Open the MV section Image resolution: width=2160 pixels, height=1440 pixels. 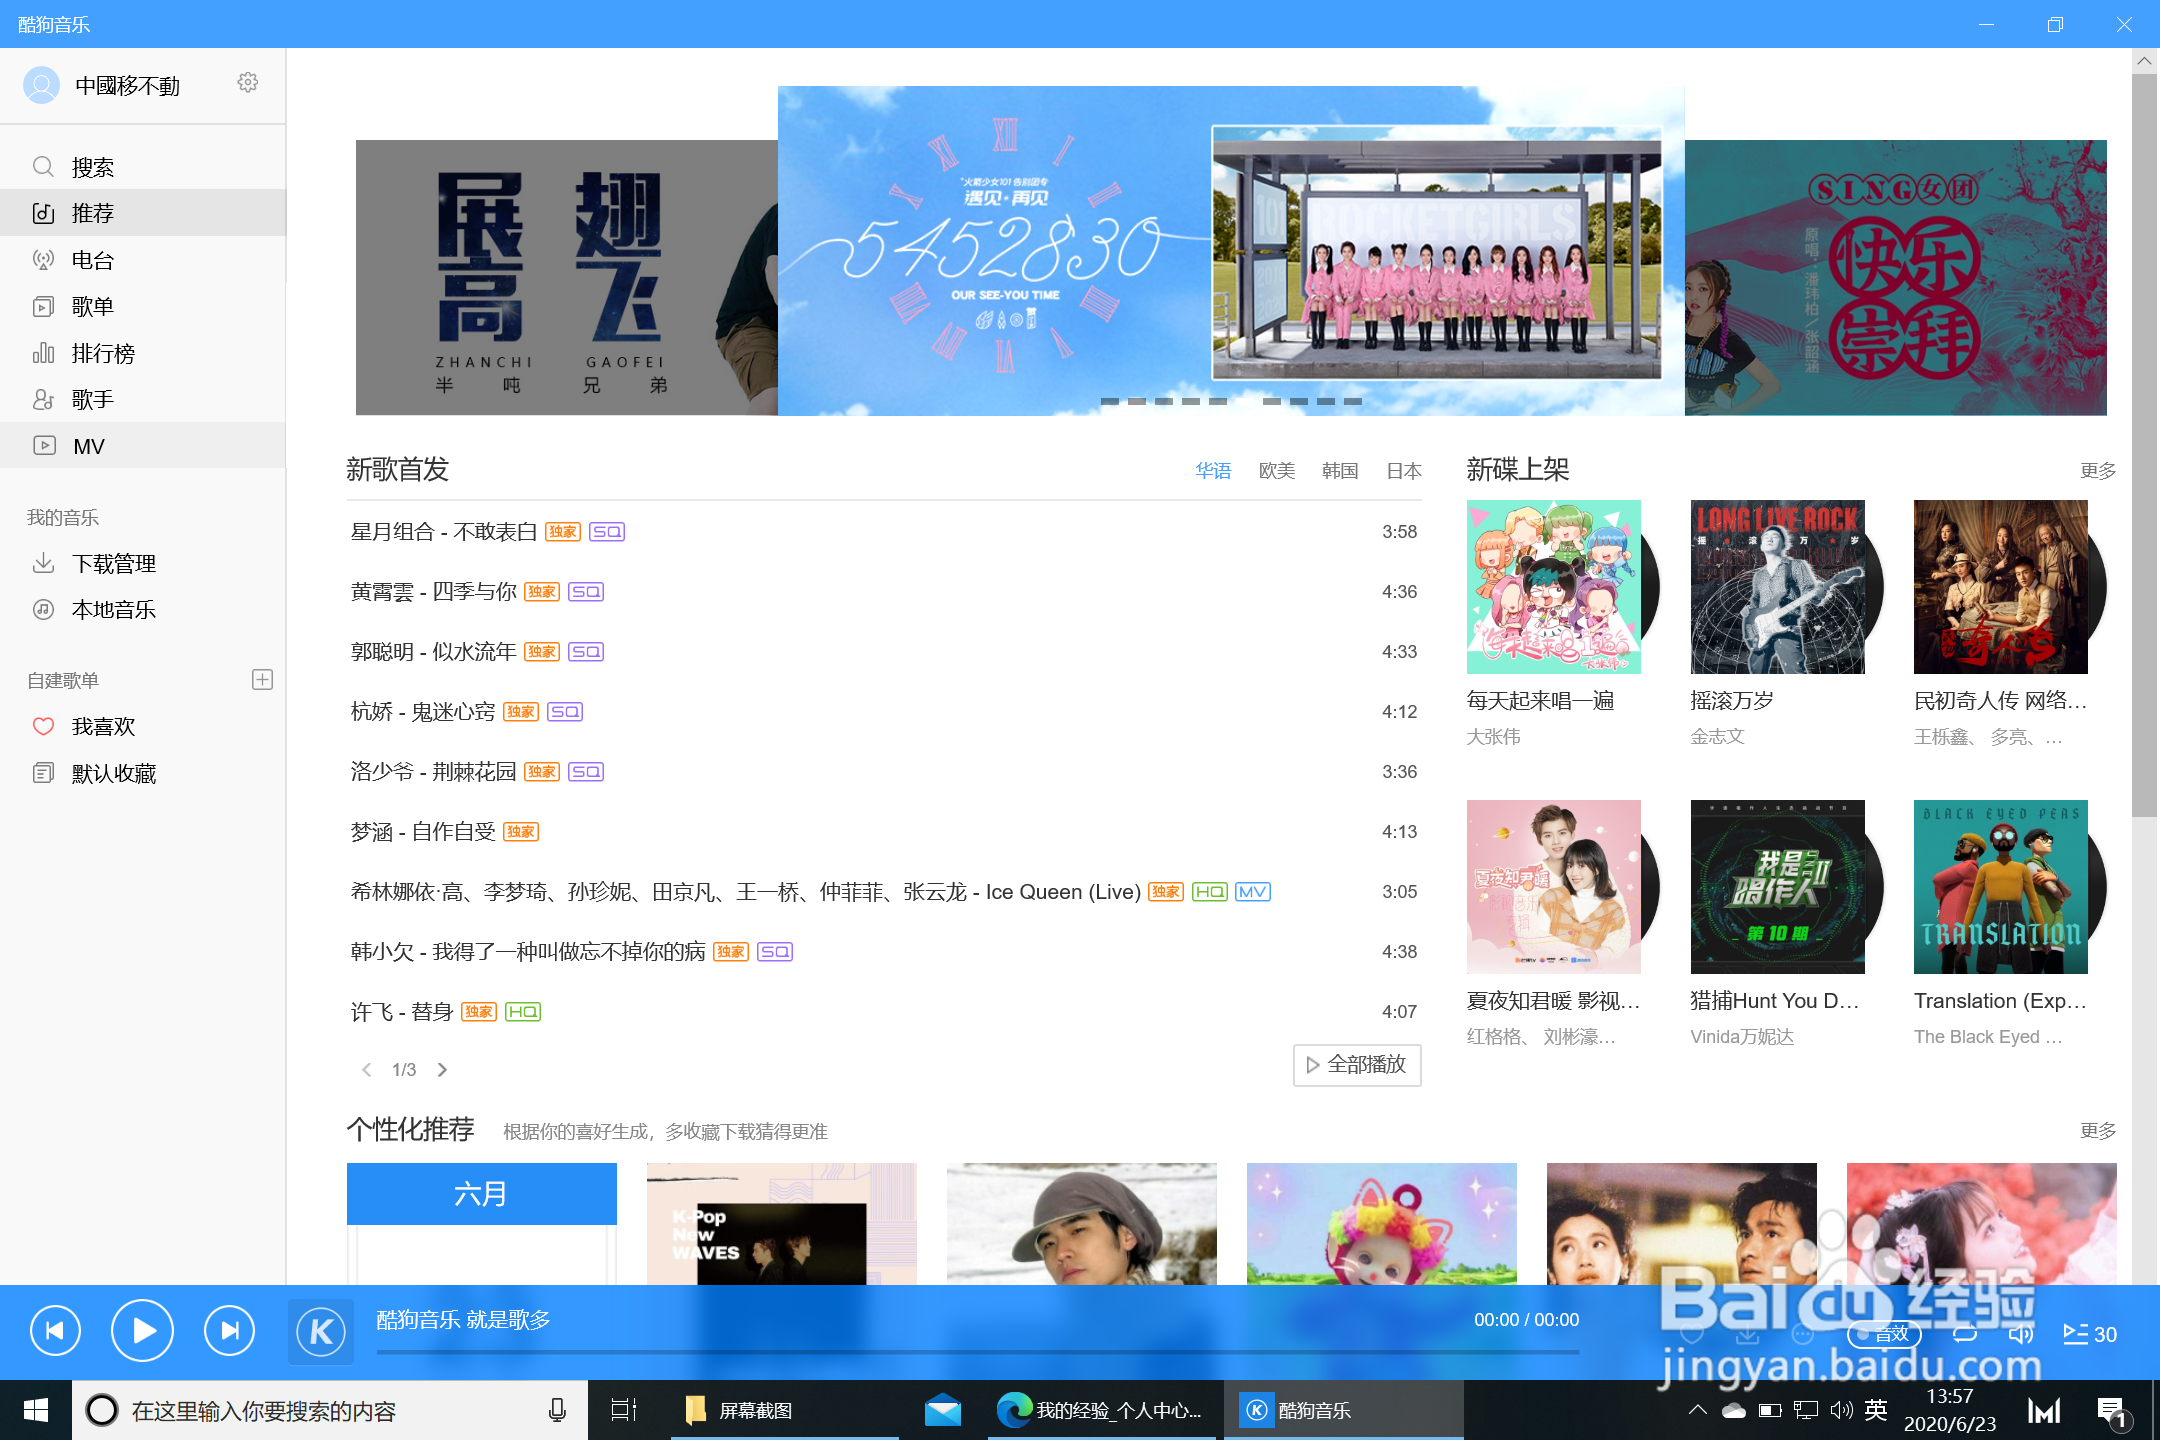tap(143, 446)
